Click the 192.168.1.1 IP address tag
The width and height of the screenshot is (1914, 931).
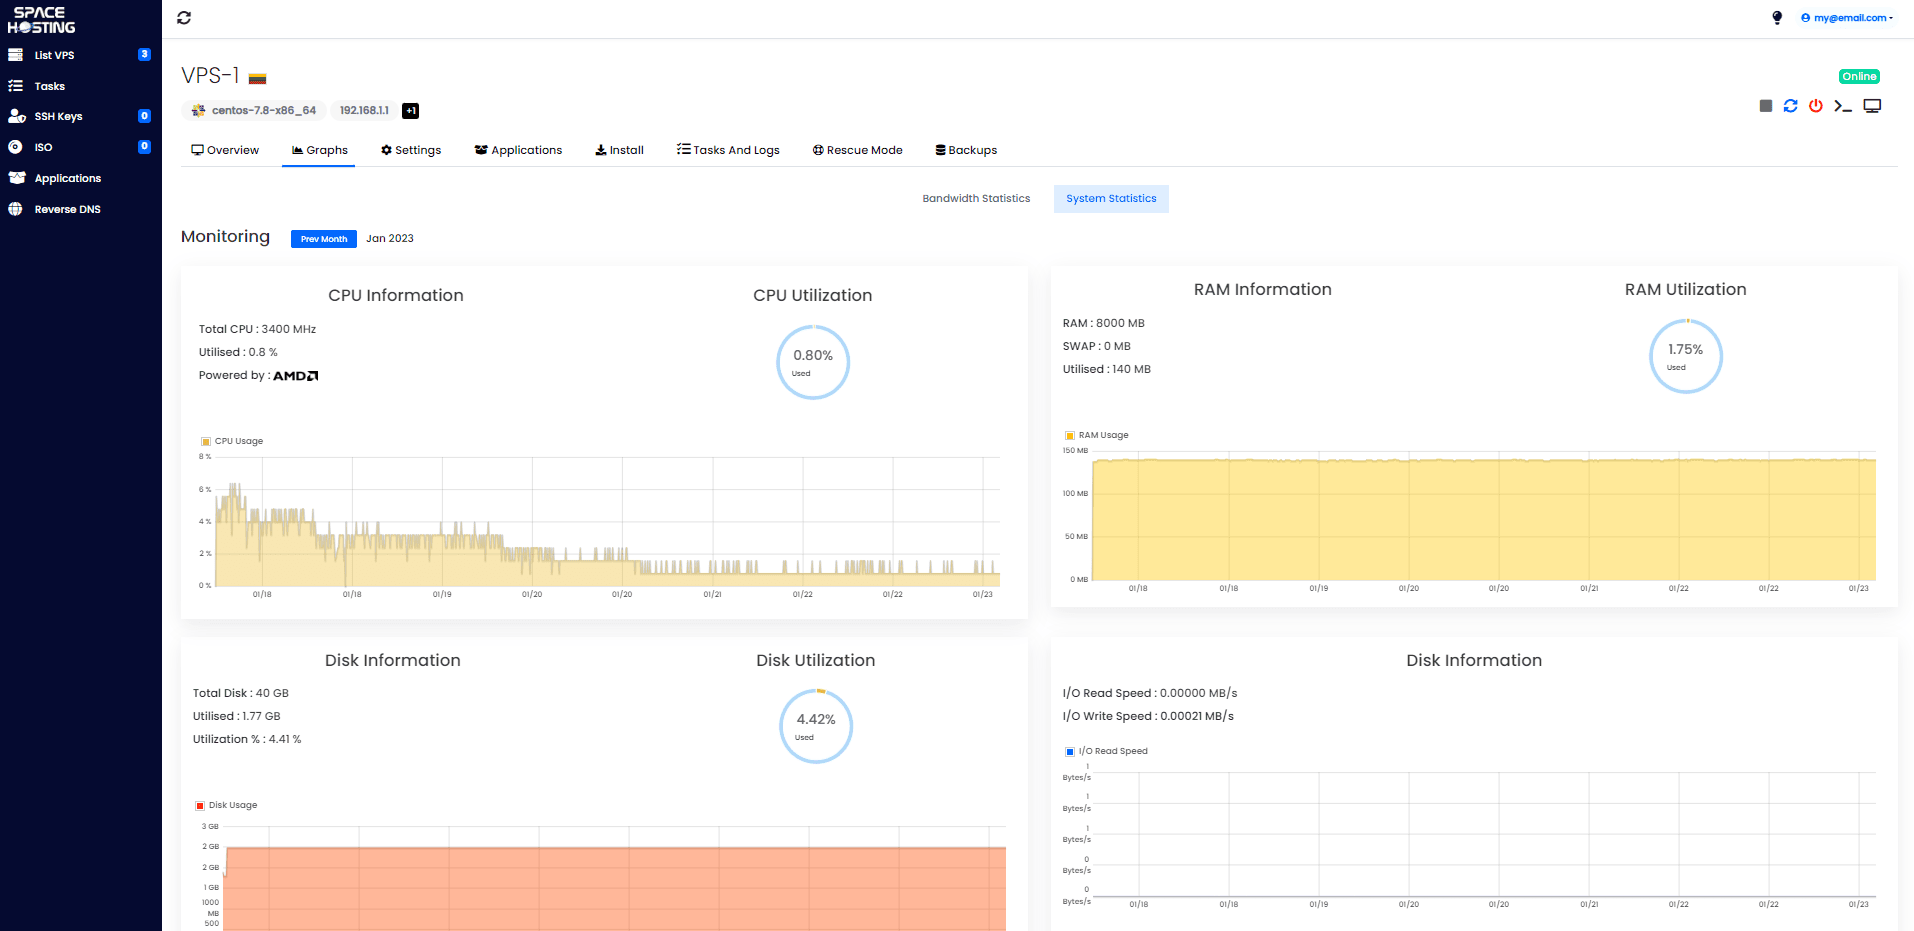[364, 111]
